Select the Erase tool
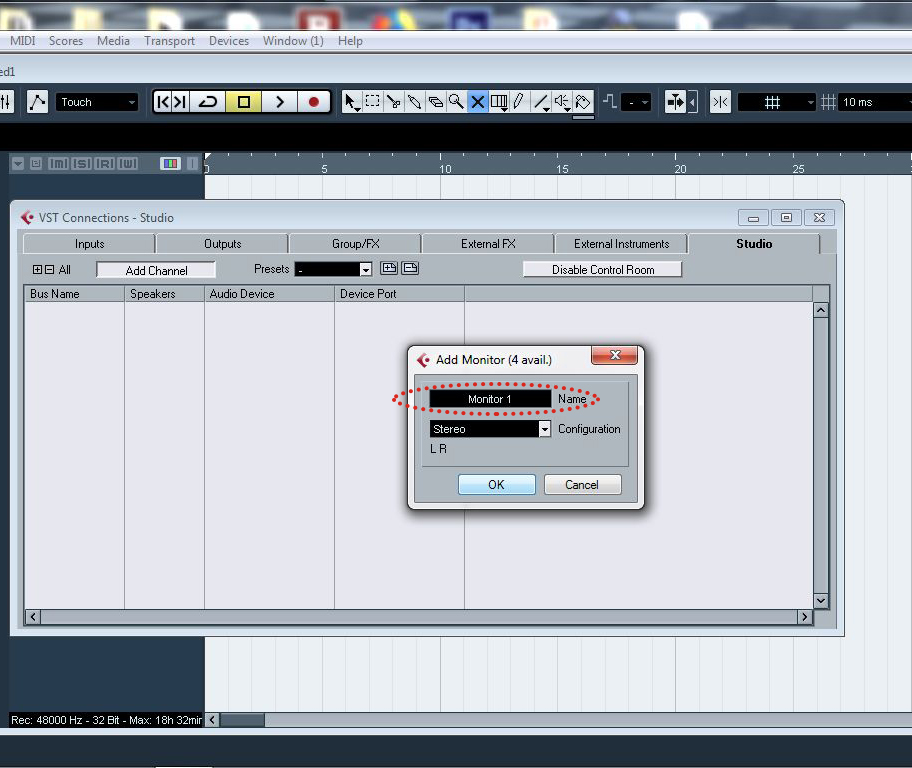 pos(435,102)
